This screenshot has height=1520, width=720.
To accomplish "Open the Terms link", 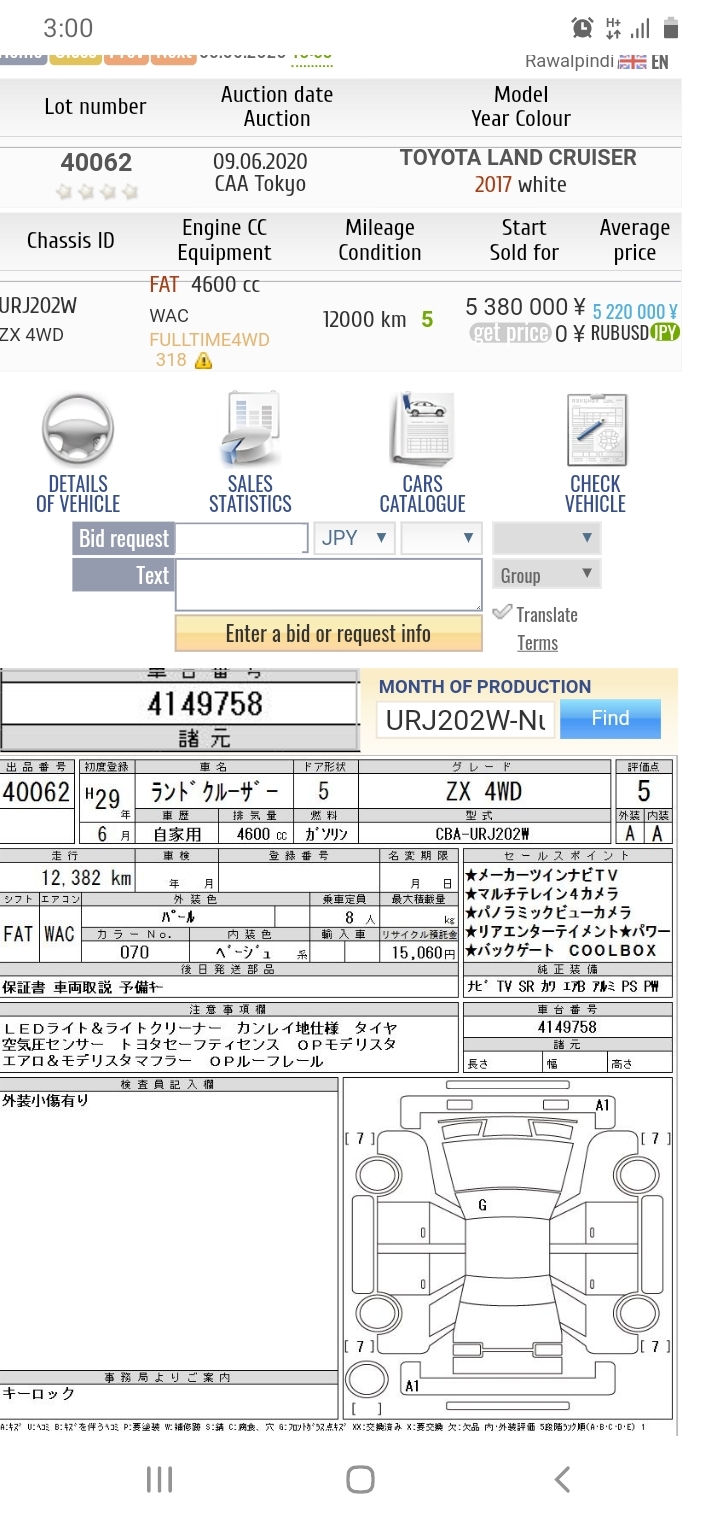I will coord(537,643).
